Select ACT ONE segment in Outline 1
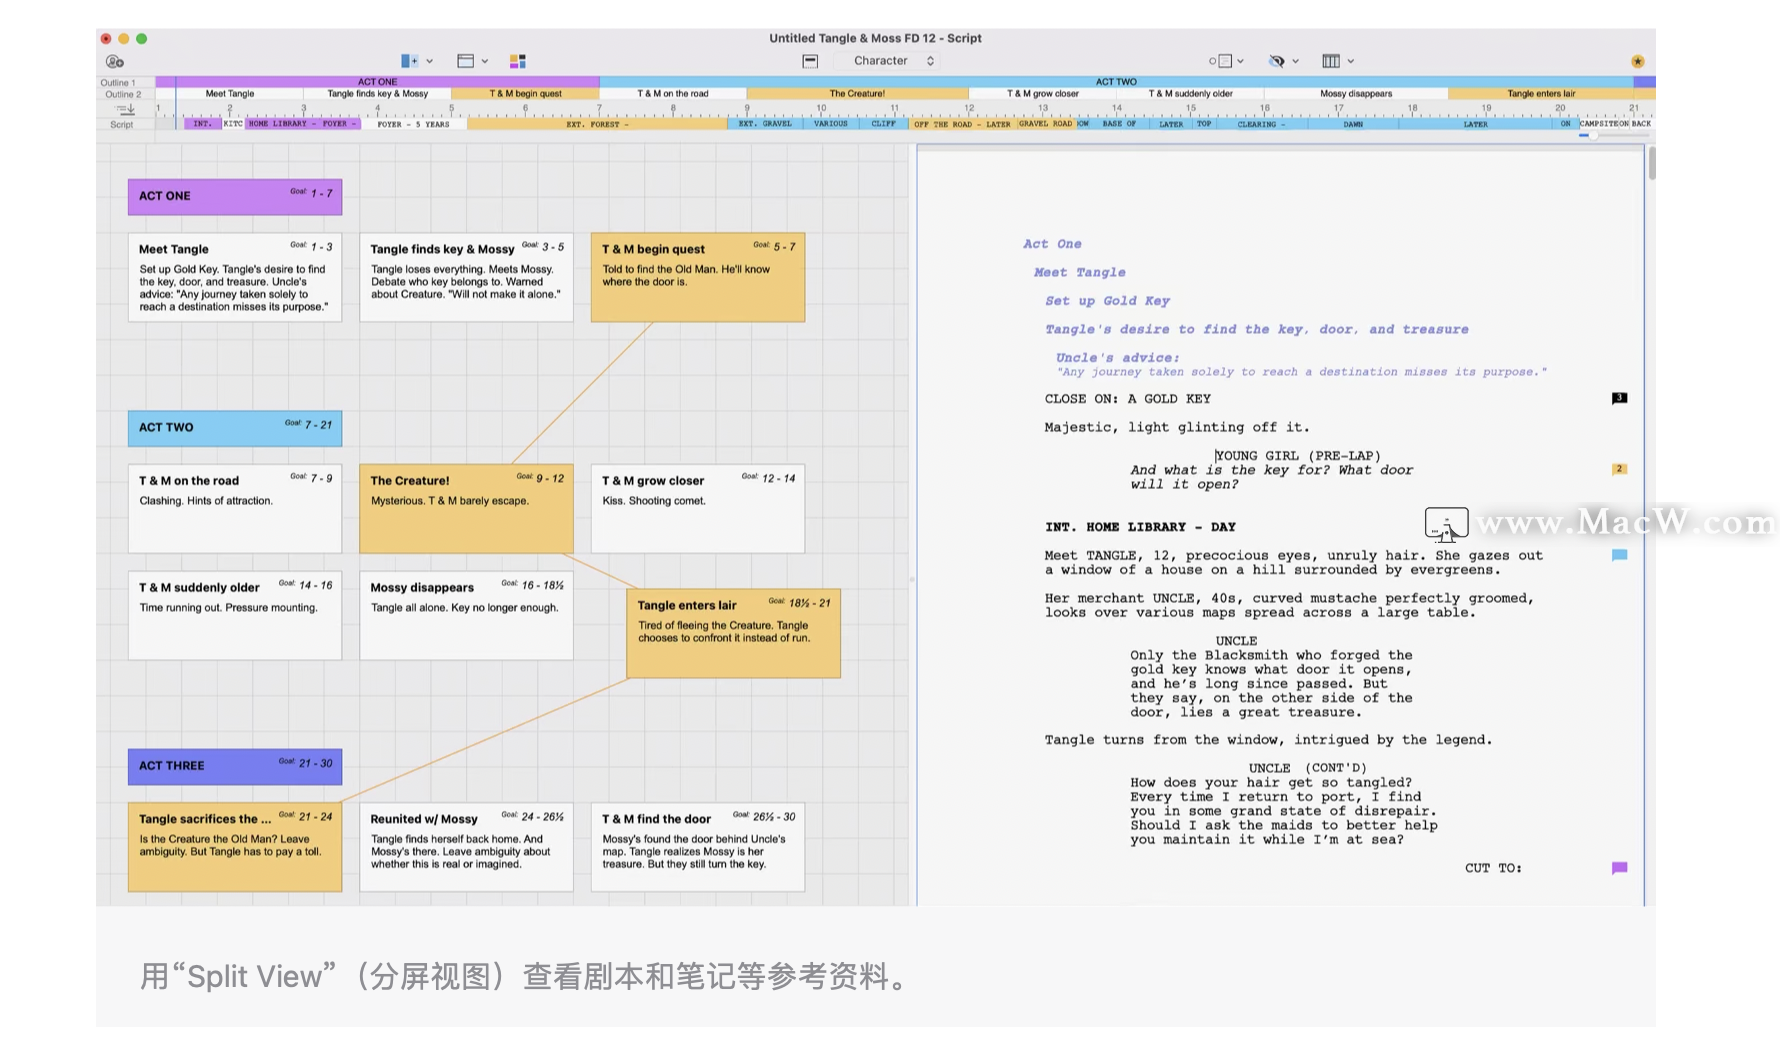 pyautogui.click(x=378, y=82)
